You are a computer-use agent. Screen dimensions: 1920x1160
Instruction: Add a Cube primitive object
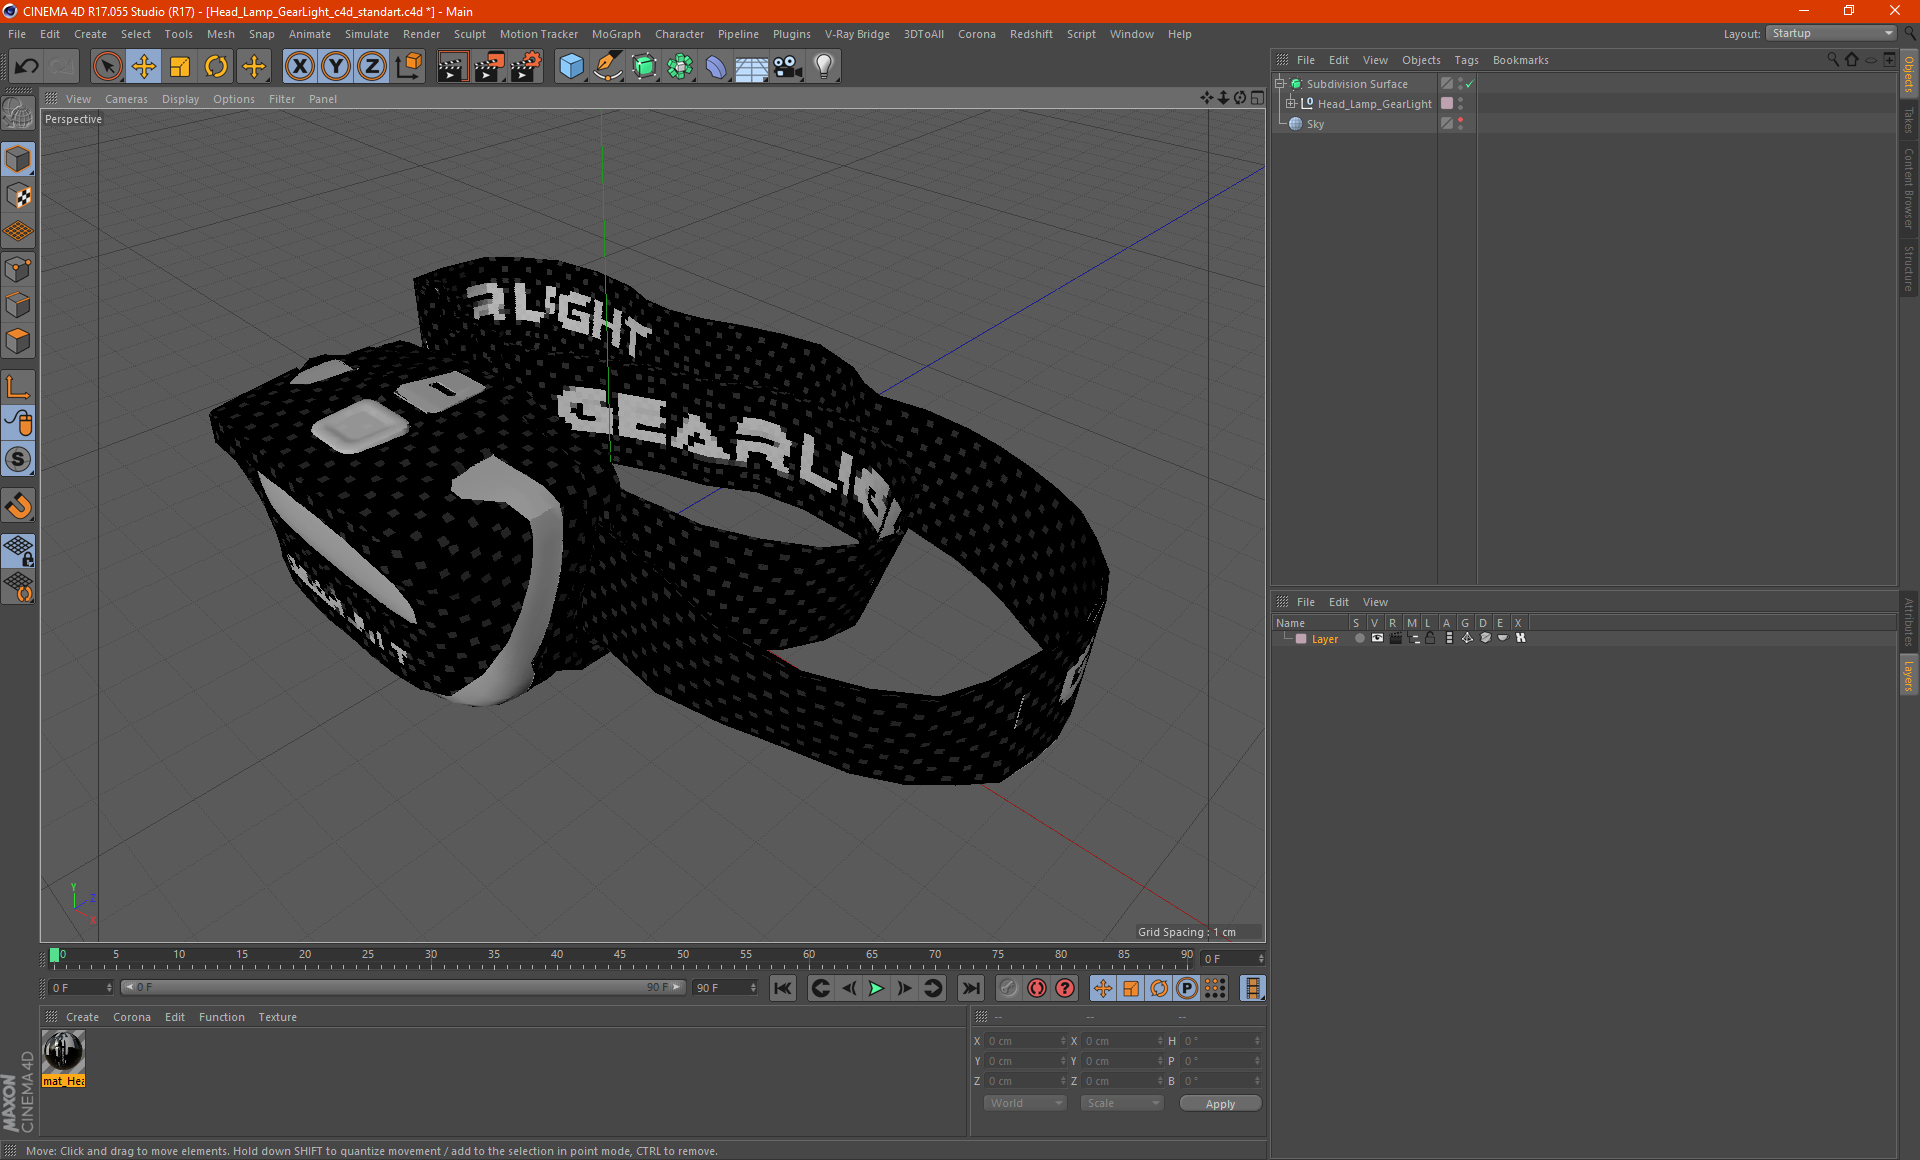(571, 67)
